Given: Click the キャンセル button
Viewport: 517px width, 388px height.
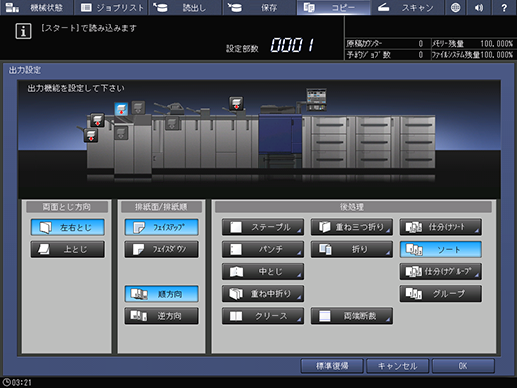Looking at the screenshot, I should [397, 366].
